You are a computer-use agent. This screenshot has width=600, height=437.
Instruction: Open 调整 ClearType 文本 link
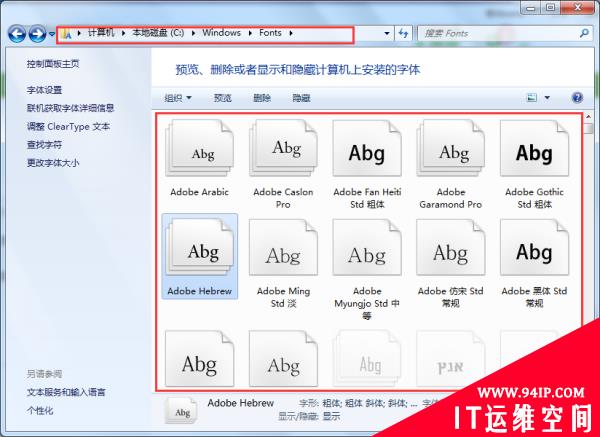pyautogui.click(x=68, y=127)
